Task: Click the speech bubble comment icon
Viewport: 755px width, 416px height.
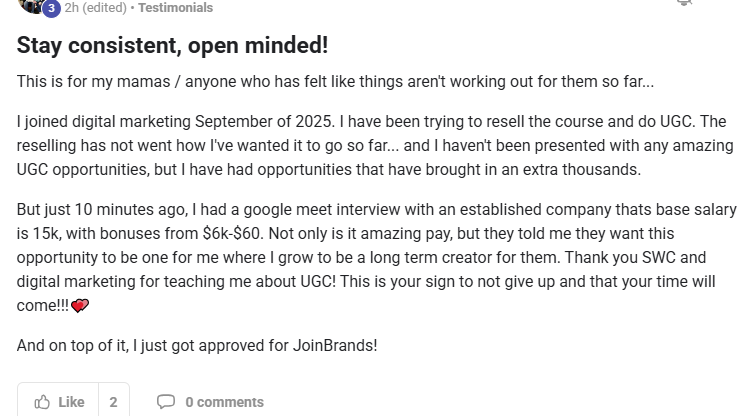Action: [x=166, y=402]
